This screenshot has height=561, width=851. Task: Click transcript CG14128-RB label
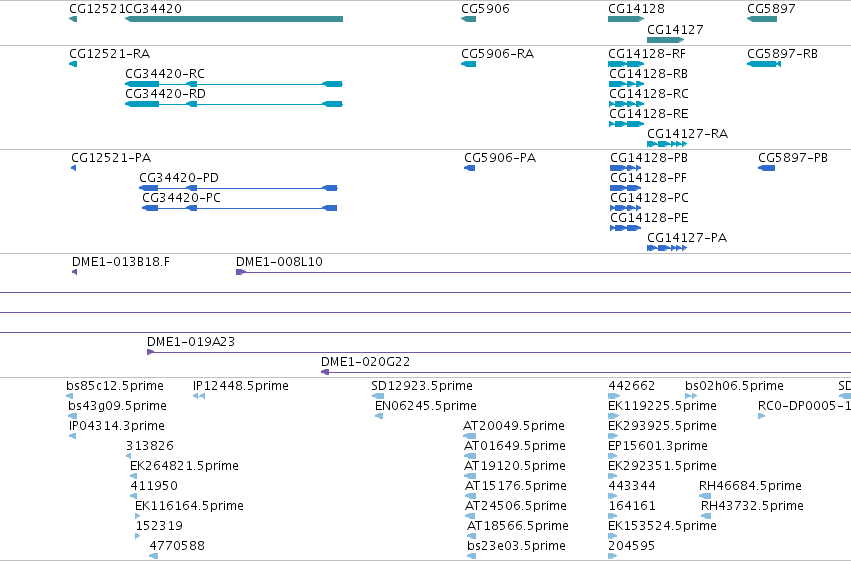pyautogui.click(x=649, y=74)
